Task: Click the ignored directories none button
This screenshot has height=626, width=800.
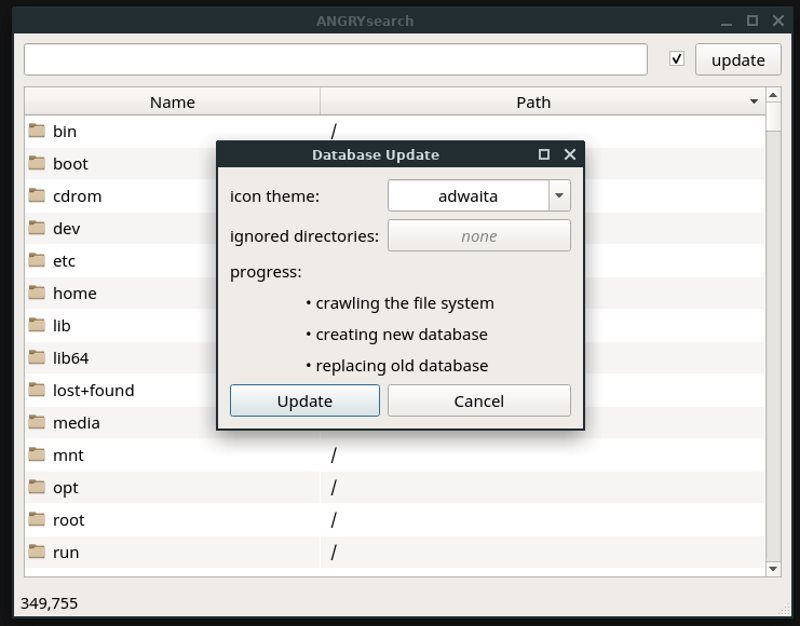Action: pos(479,236)
